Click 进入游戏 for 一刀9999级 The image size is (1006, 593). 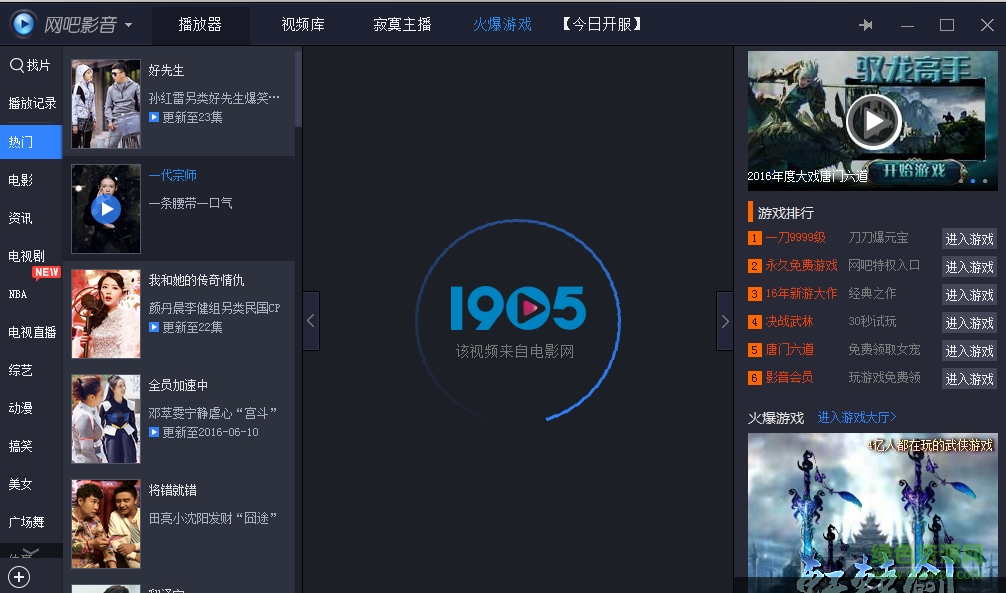point(968,239)
